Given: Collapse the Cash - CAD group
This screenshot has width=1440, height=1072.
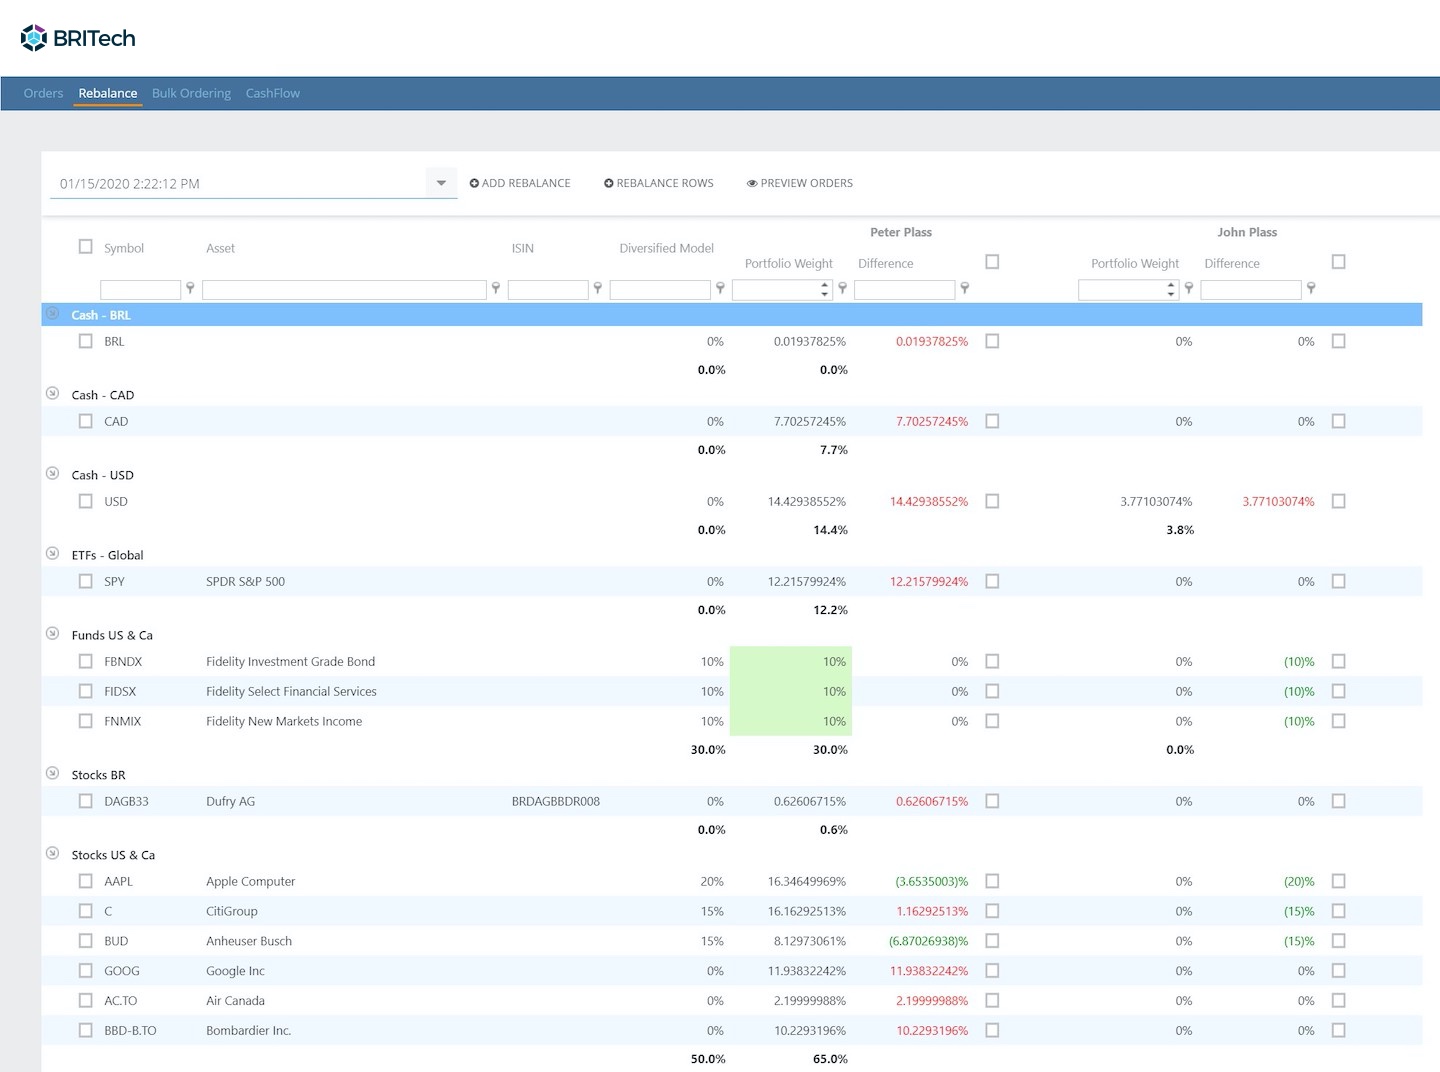Looking at the screenshot, I should [53, 393].
